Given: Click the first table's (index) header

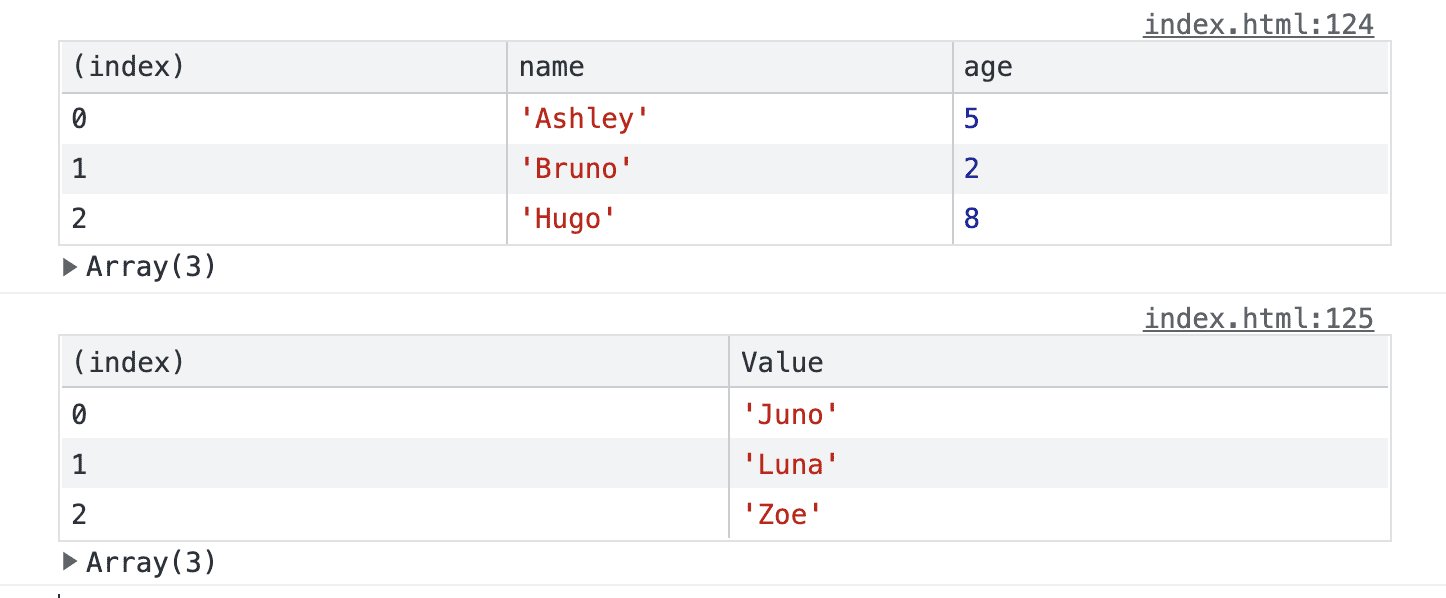Looking at the screenshot, I should [x=284, y=68].
